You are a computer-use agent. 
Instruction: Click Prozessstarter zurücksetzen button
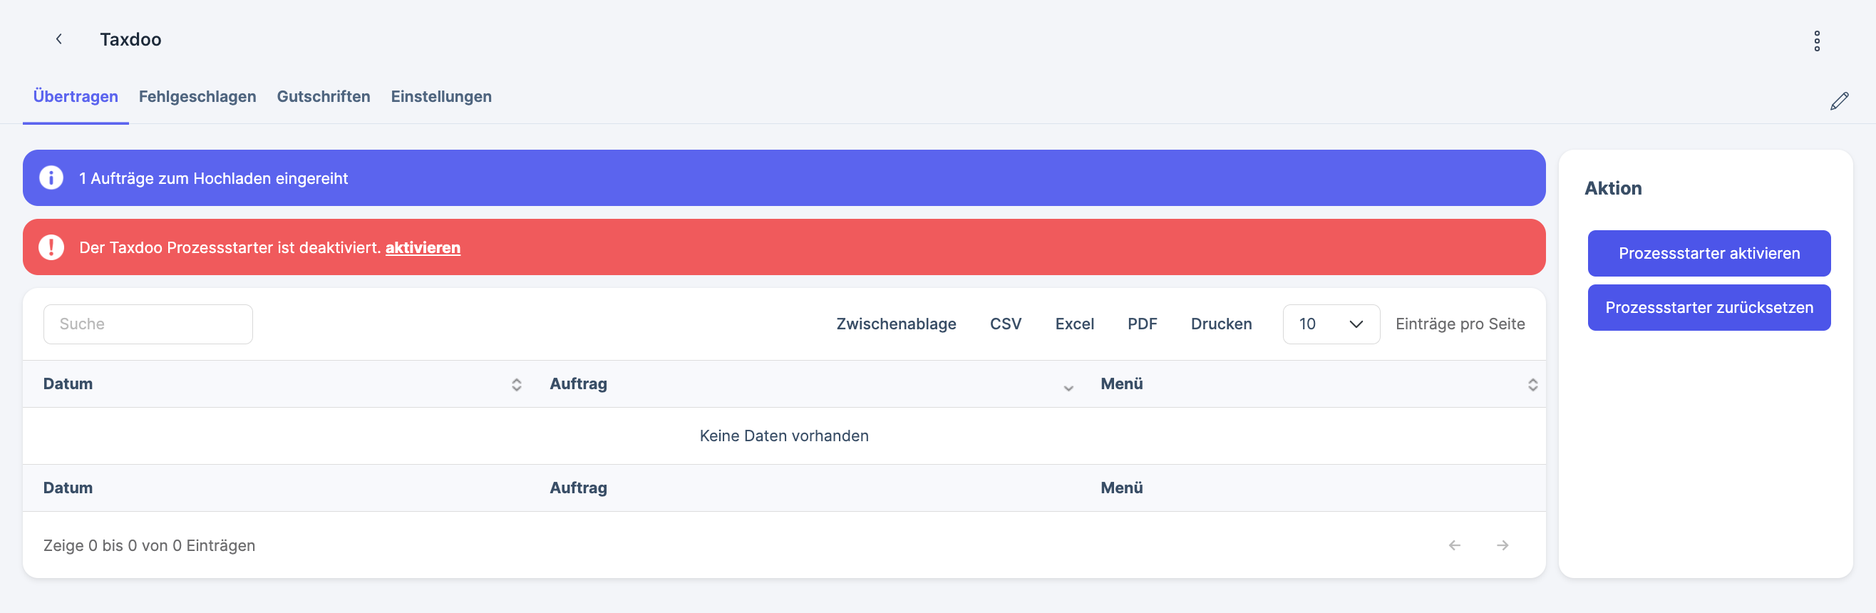[1708, 307]
